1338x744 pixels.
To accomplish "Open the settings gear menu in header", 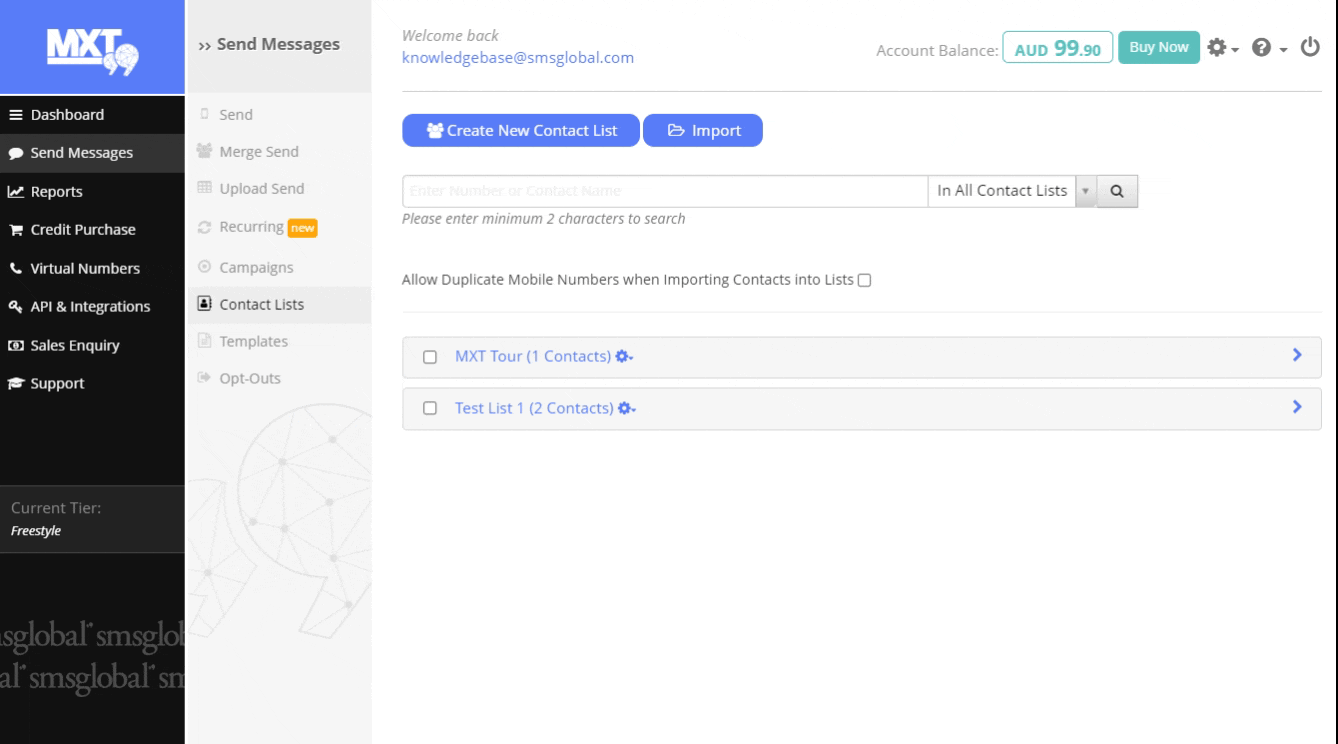I will [1222, 48].
